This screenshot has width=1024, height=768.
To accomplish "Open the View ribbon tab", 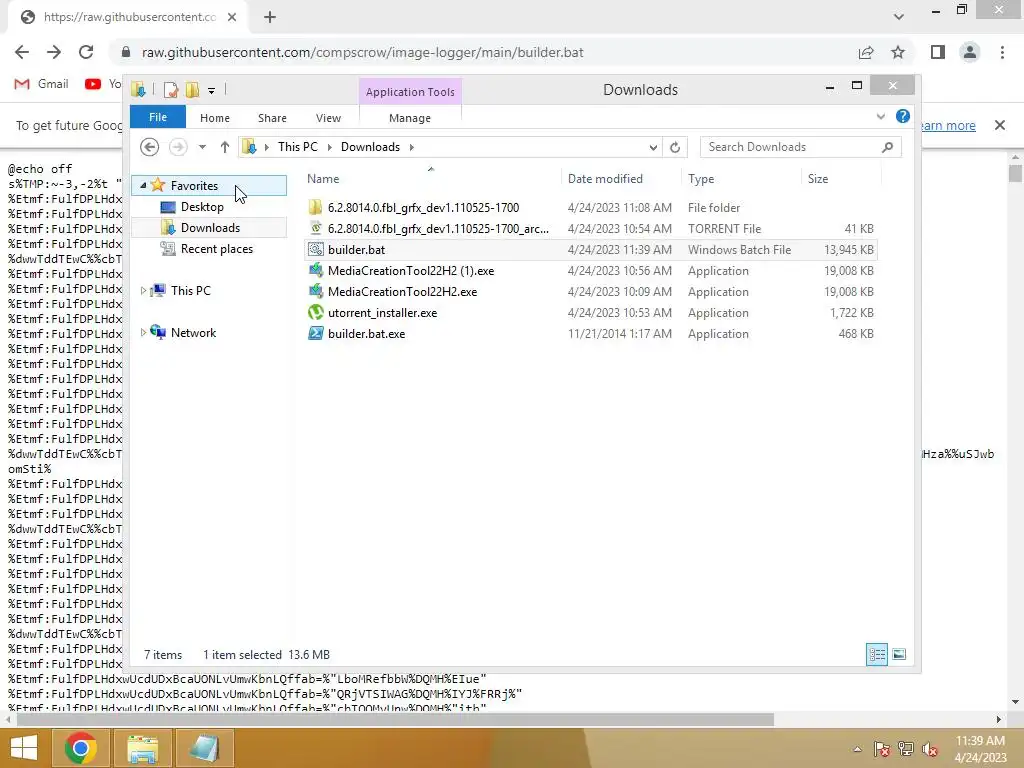I will coord(328,118).
